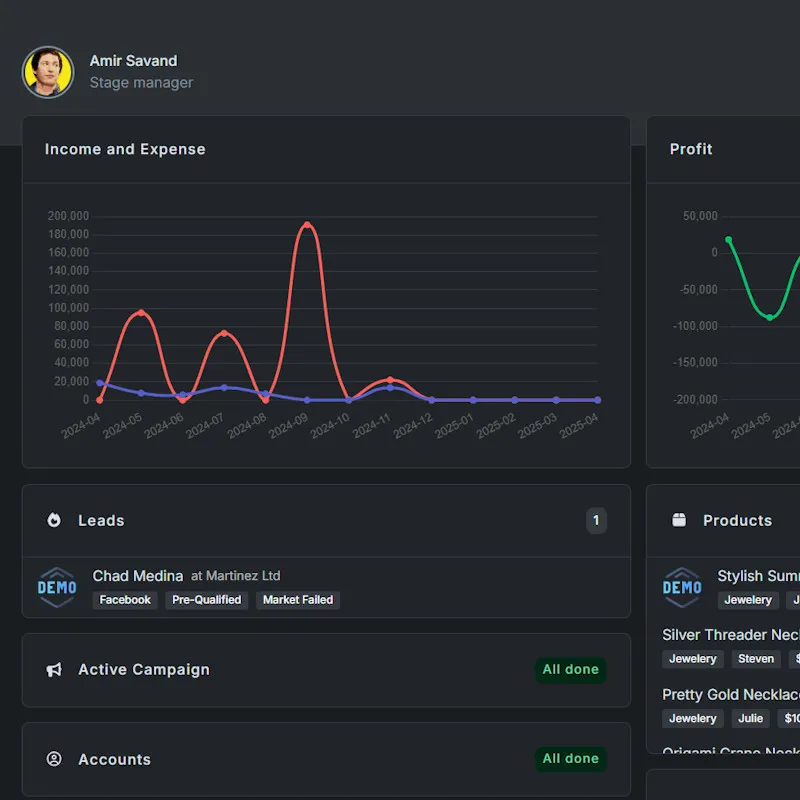Screen dimensions: 800x800
Task: Click the 2024-09 income peak point
Action: (x=307, y=225)
